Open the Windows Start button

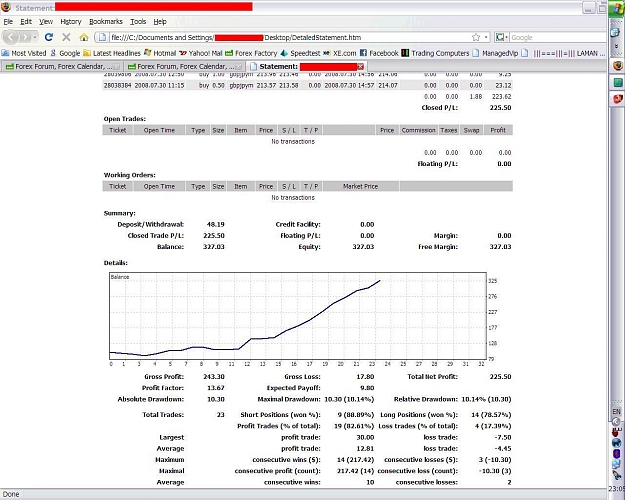617,9
